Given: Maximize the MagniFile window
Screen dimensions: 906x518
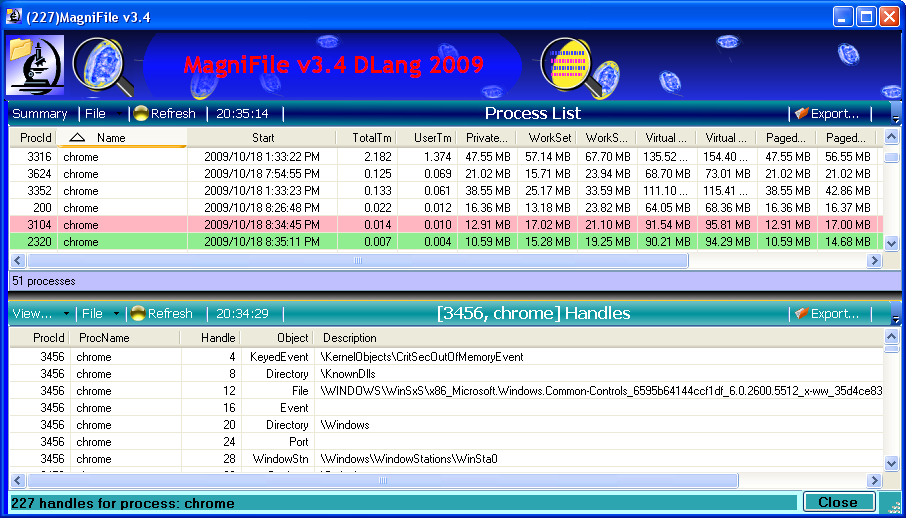Looking at the screenshot, I should click(867, 17).
